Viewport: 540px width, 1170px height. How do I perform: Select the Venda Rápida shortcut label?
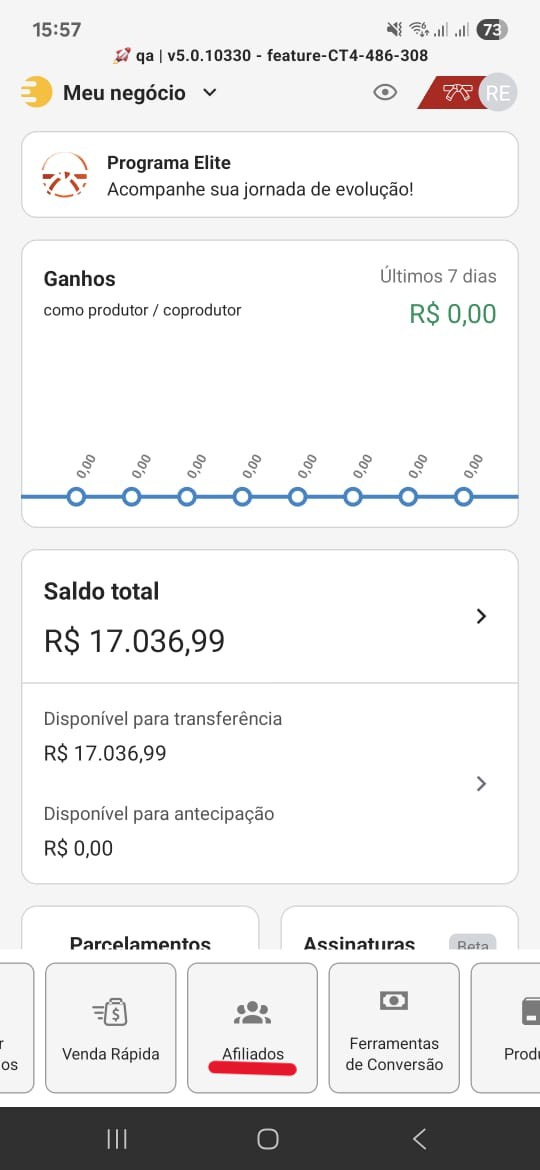click(110, 1054)
